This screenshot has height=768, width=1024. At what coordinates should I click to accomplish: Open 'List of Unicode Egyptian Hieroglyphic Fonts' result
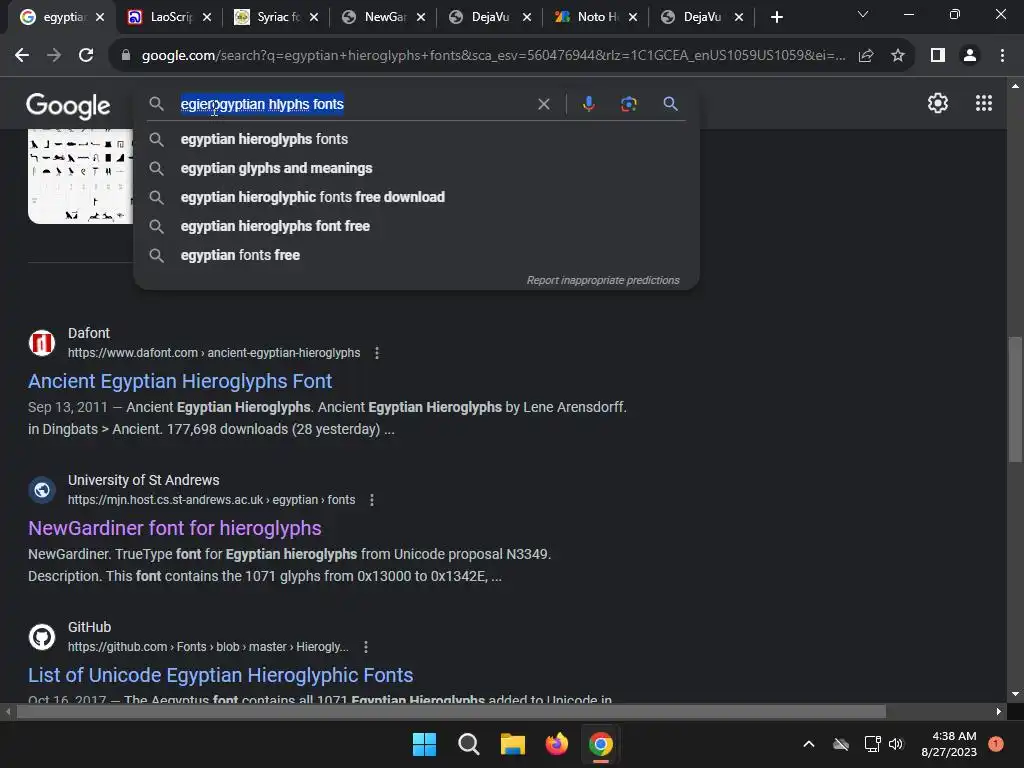[221, 675]
